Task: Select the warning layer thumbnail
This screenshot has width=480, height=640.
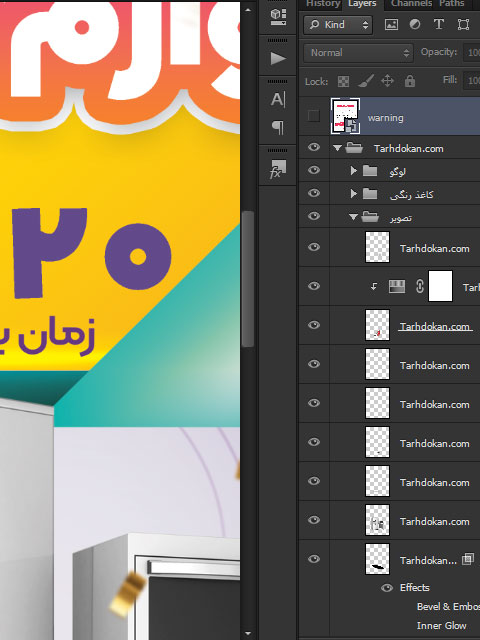Action: click(345, 116)
